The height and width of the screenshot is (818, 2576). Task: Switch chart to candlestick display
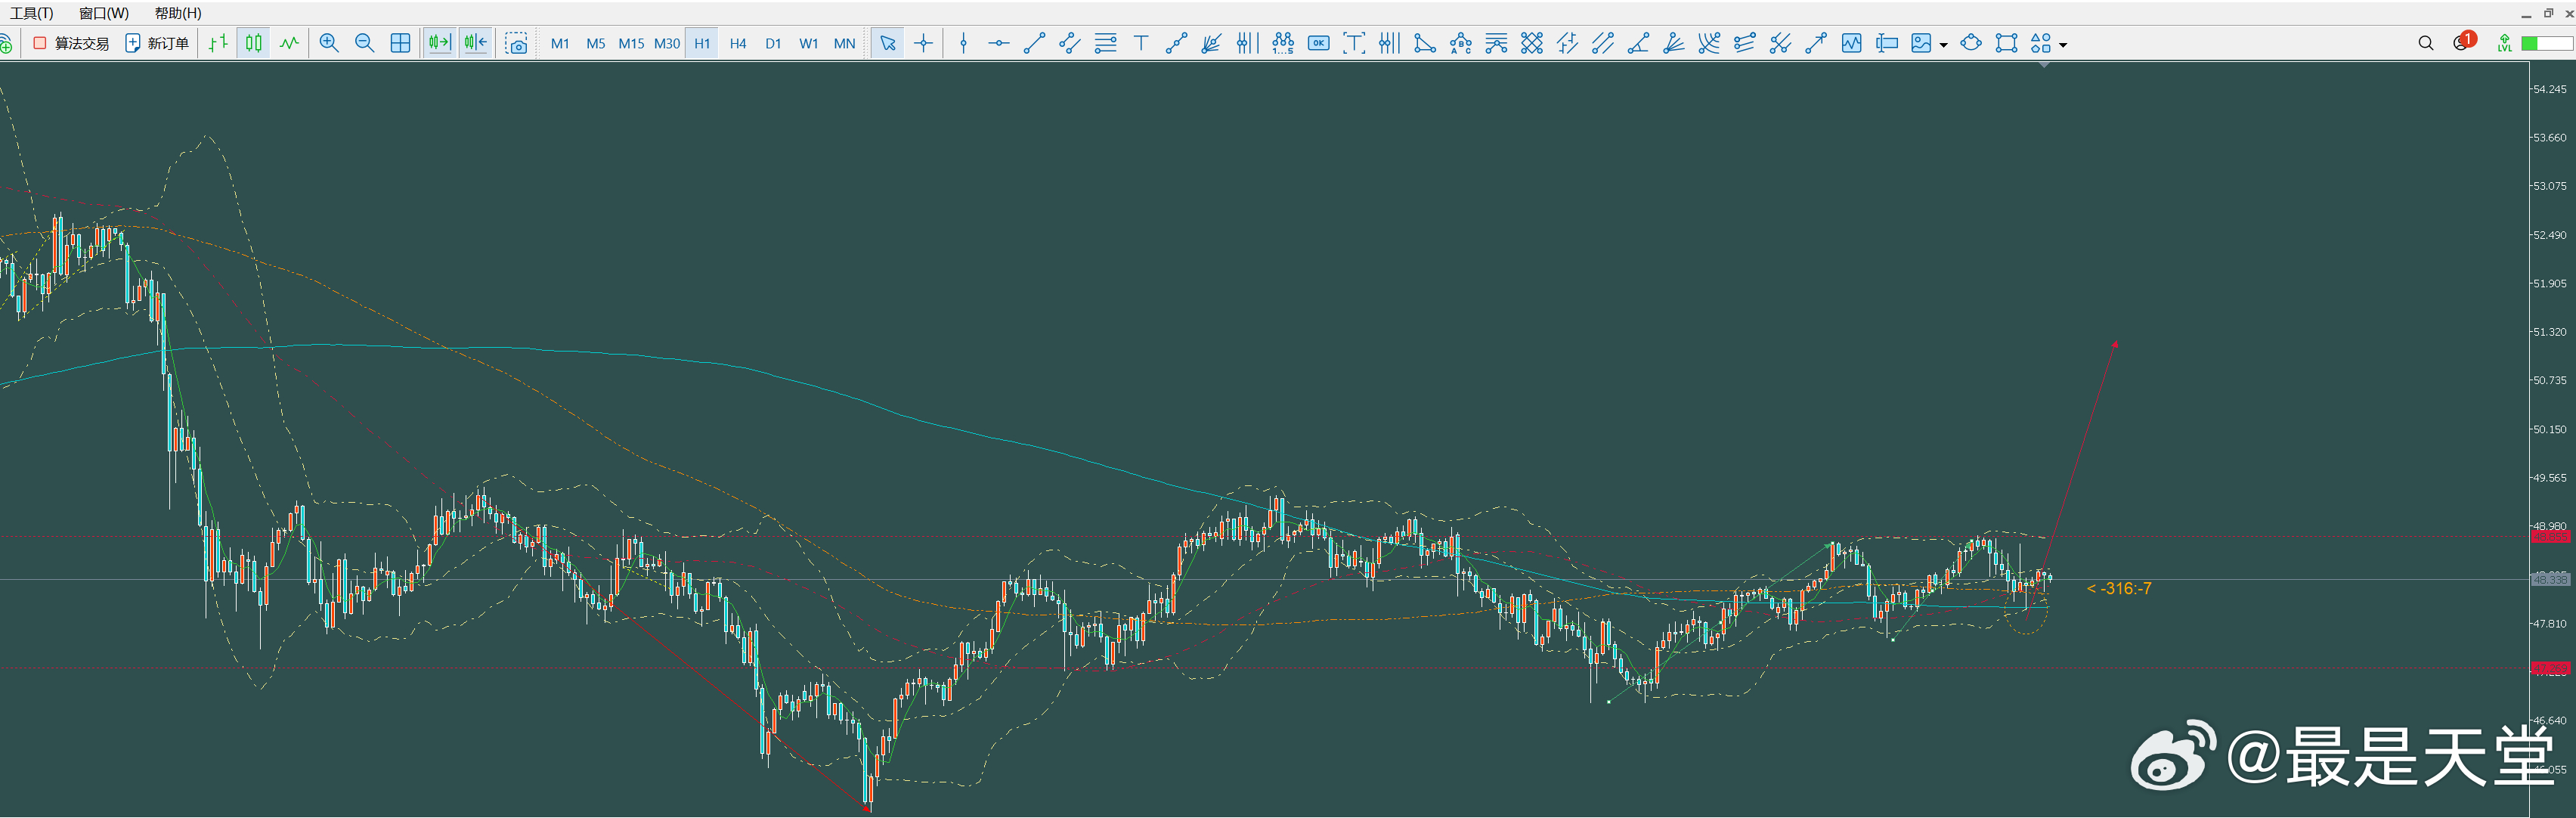tap(254, 43)
